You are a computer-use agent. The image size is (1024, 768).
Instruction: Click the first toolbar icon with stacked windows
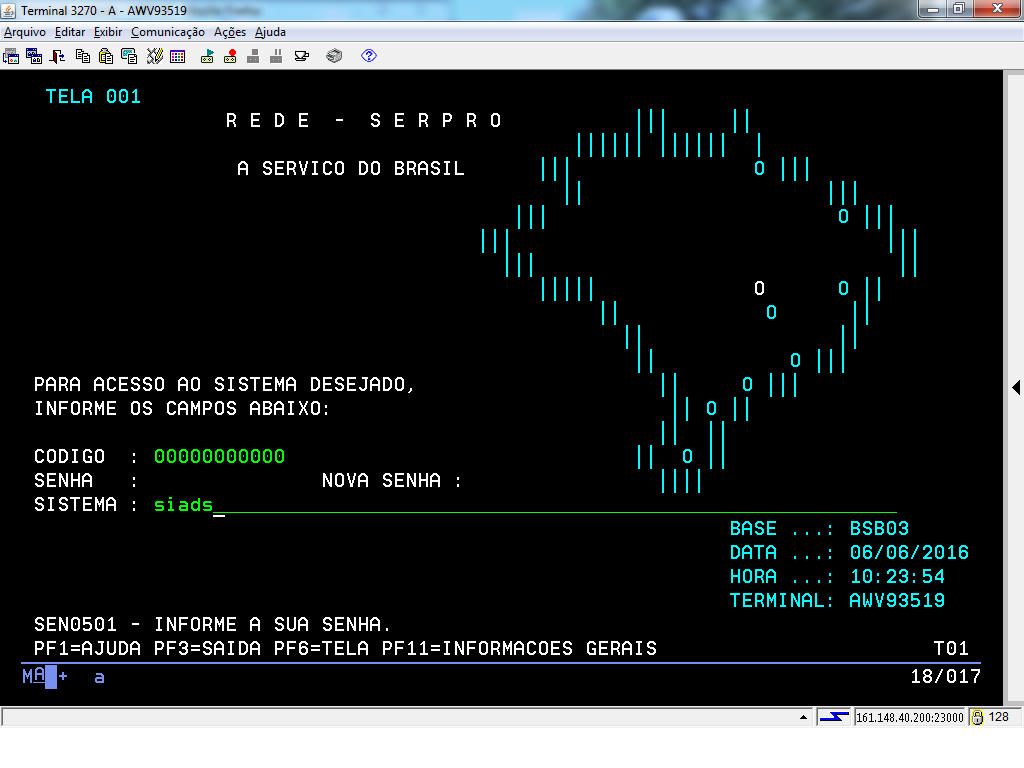11,56
